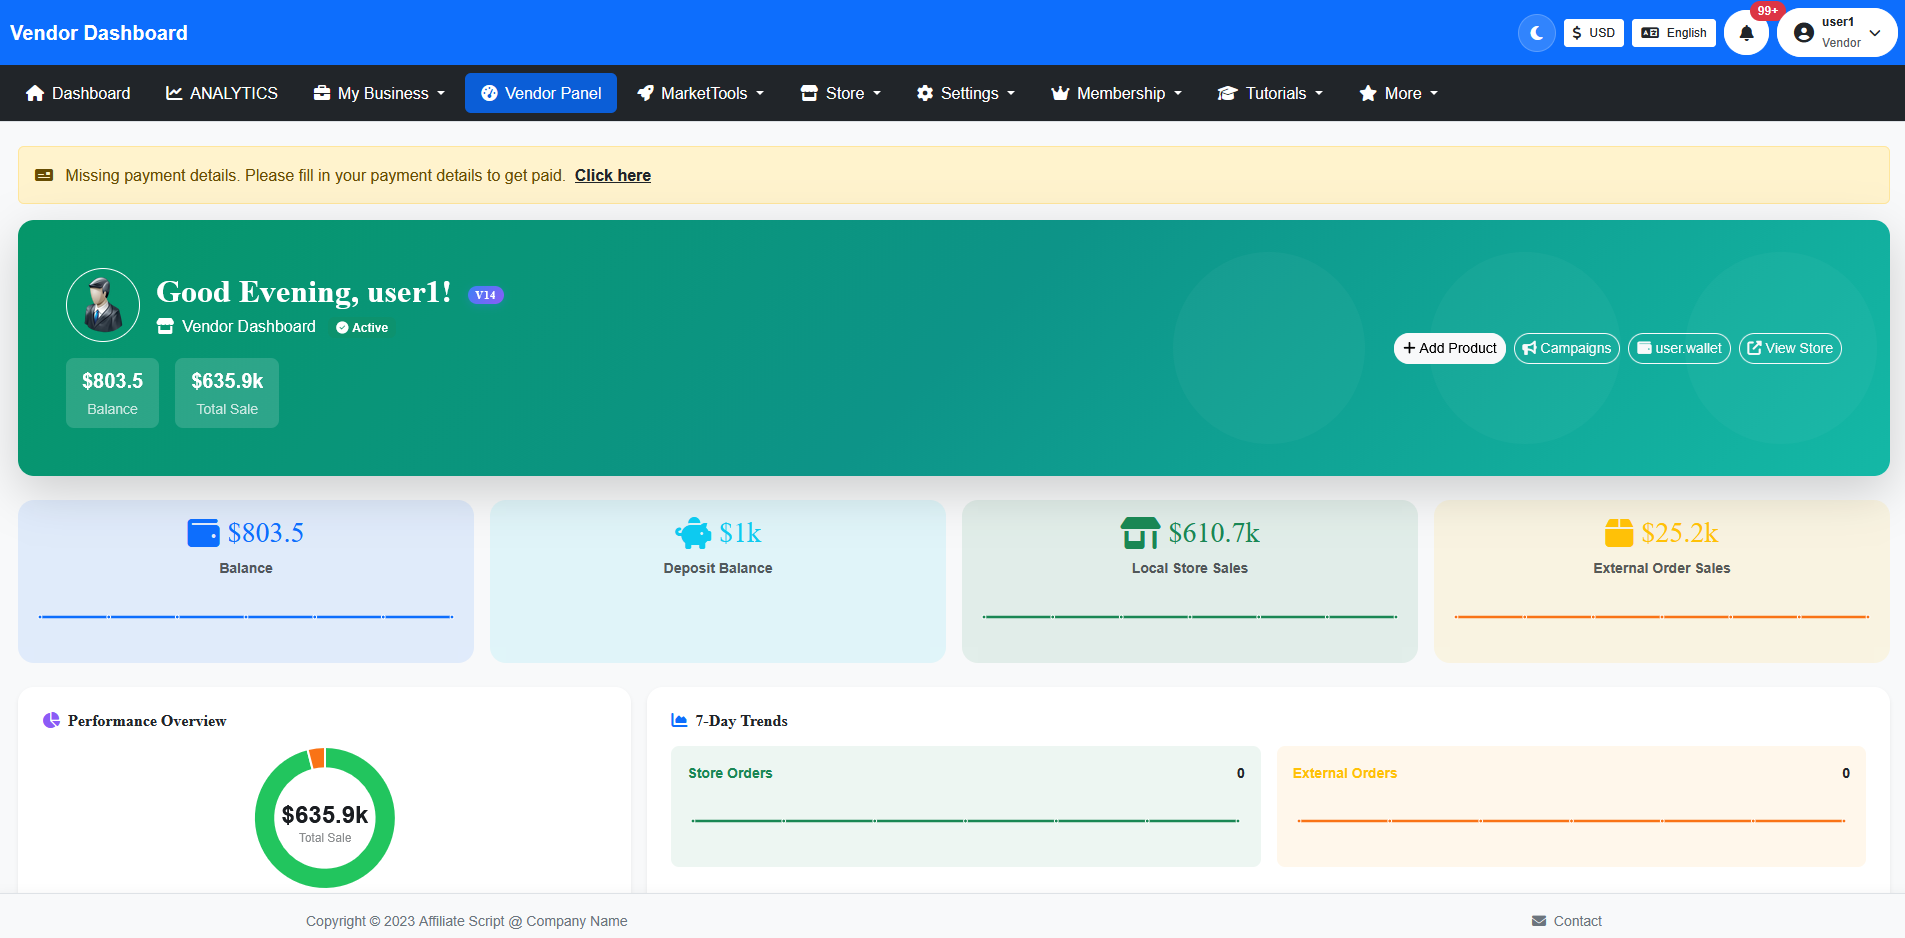Image resolution: width=1905 pixels, height=938 pixels.
Task: Open the USD currency selector
Action: pyautogui.click(x=1593, y=33)
